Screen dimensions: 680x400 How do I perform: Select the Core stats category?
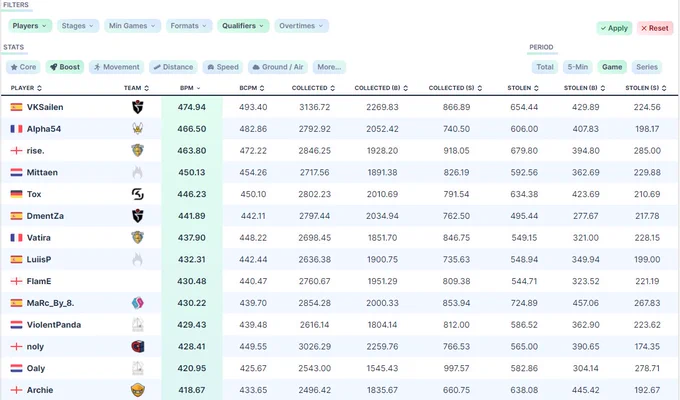click(x=23, y=67)
